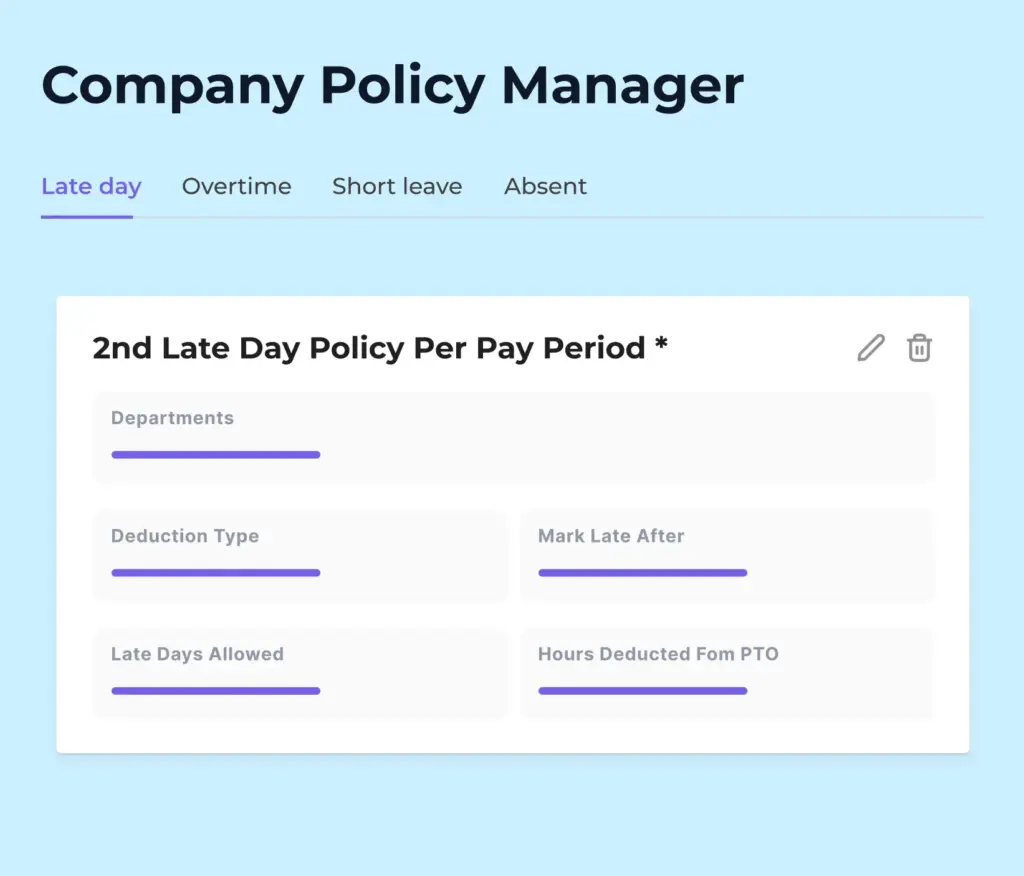This screenshot has height=876, width=1024.
Task: Click the pencil icon to edit the policy
Action: coord(869,347)
